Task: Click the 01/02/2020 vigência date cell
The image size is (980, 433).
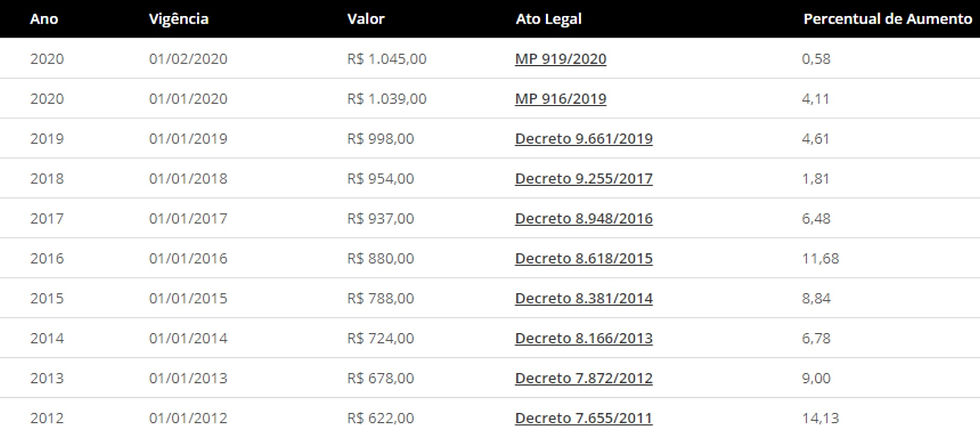Action: pyautogui.click(x=188, y=59)
